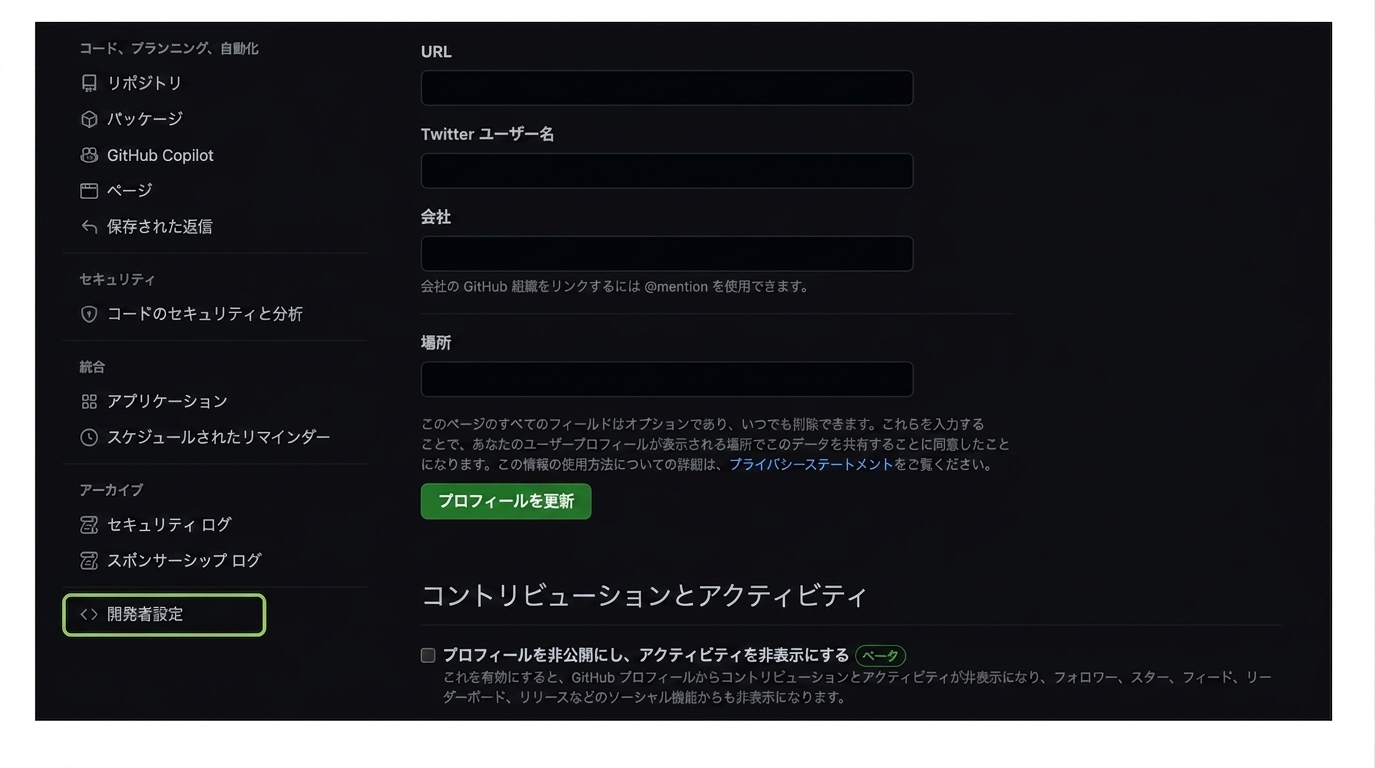The width and height of the screenshot is (1375, 768).
Task: Click the clock icon beside スケジュールされたリマインダー
Action: (x=89, y=437)
